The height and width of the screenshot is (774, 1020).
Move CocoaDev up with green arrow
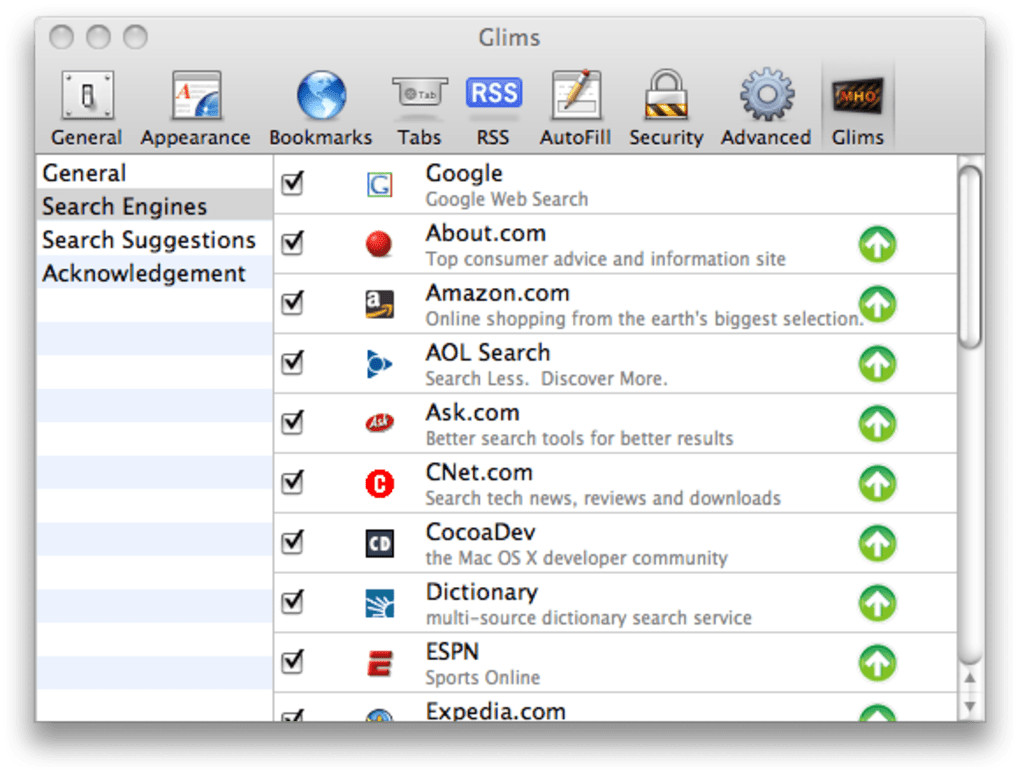click(x=878, y=543)
